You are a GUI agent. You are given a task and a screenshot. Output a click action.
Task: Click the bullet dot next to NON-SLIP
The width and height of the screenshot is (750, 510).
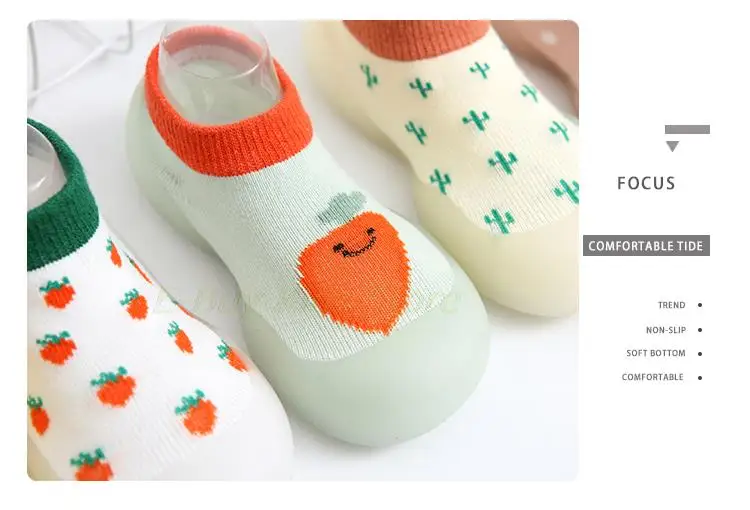tap(700, 330)
